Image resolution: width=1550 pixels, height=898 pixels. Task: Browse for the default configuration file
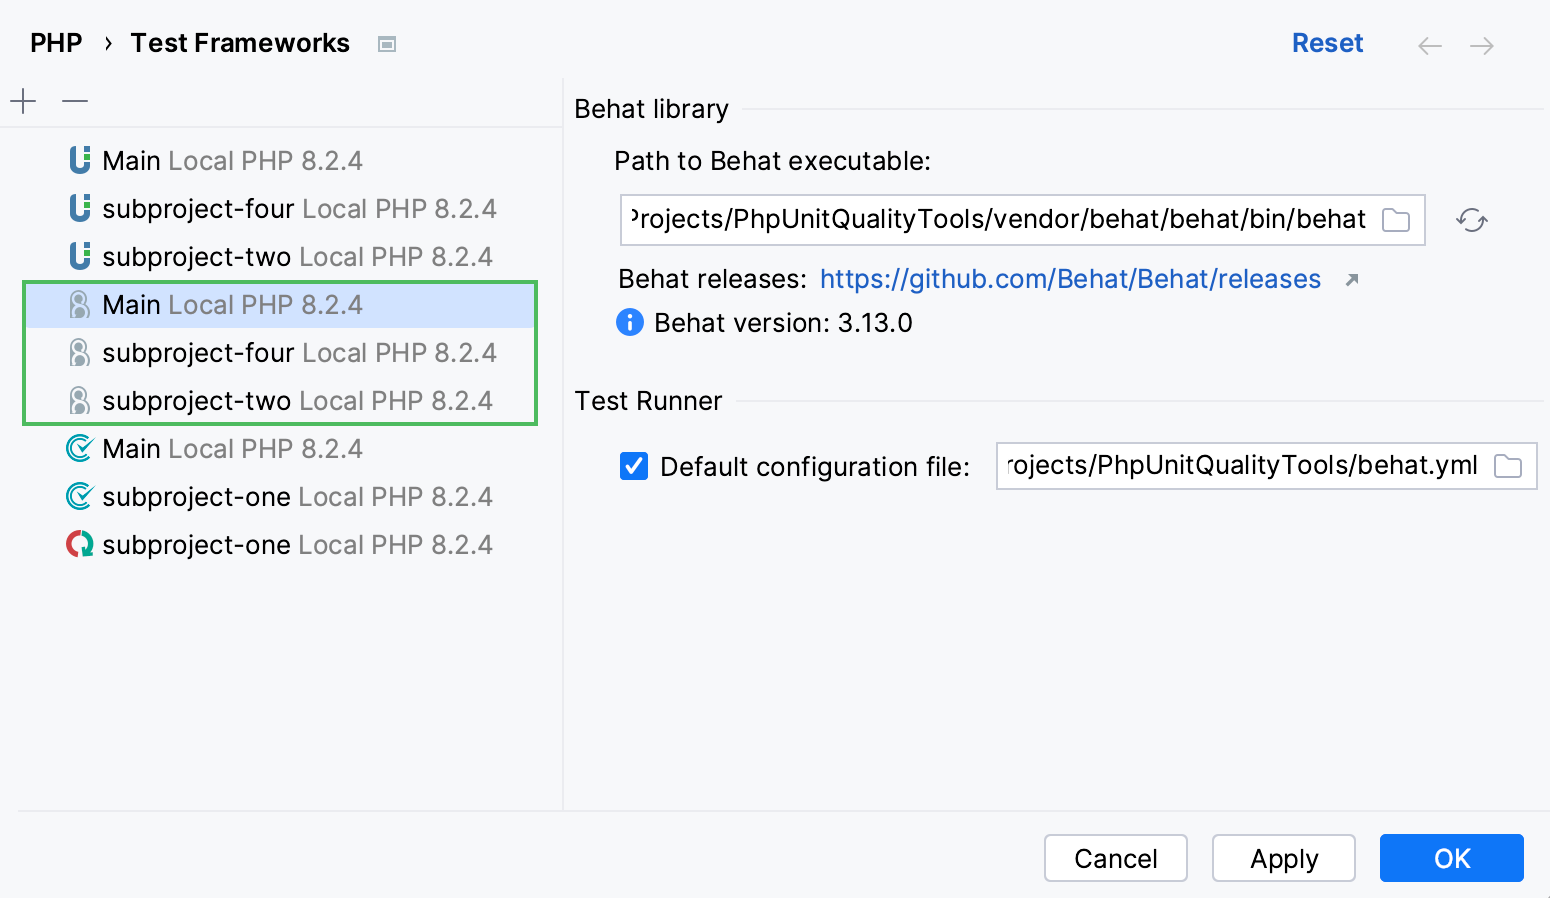tap(1508, 466)
